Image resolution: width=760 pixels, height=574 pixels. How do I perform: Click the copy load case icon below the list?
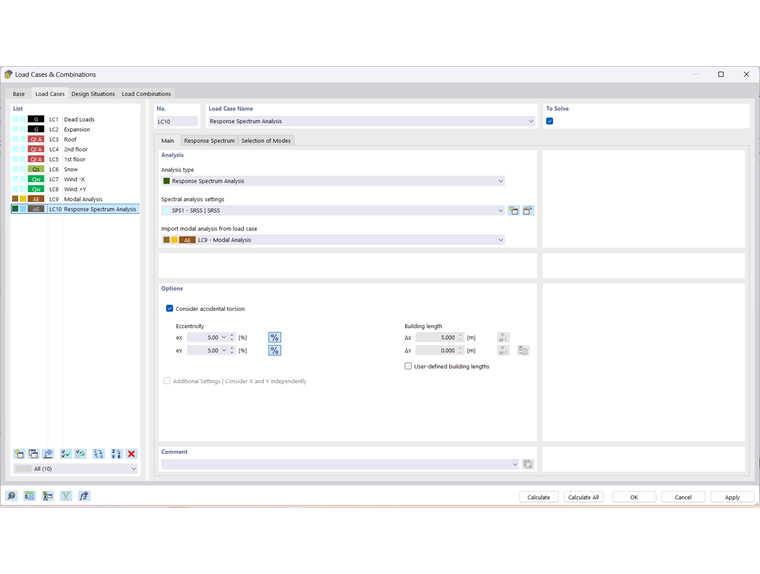pyautogui.click(x=33, y=454)
